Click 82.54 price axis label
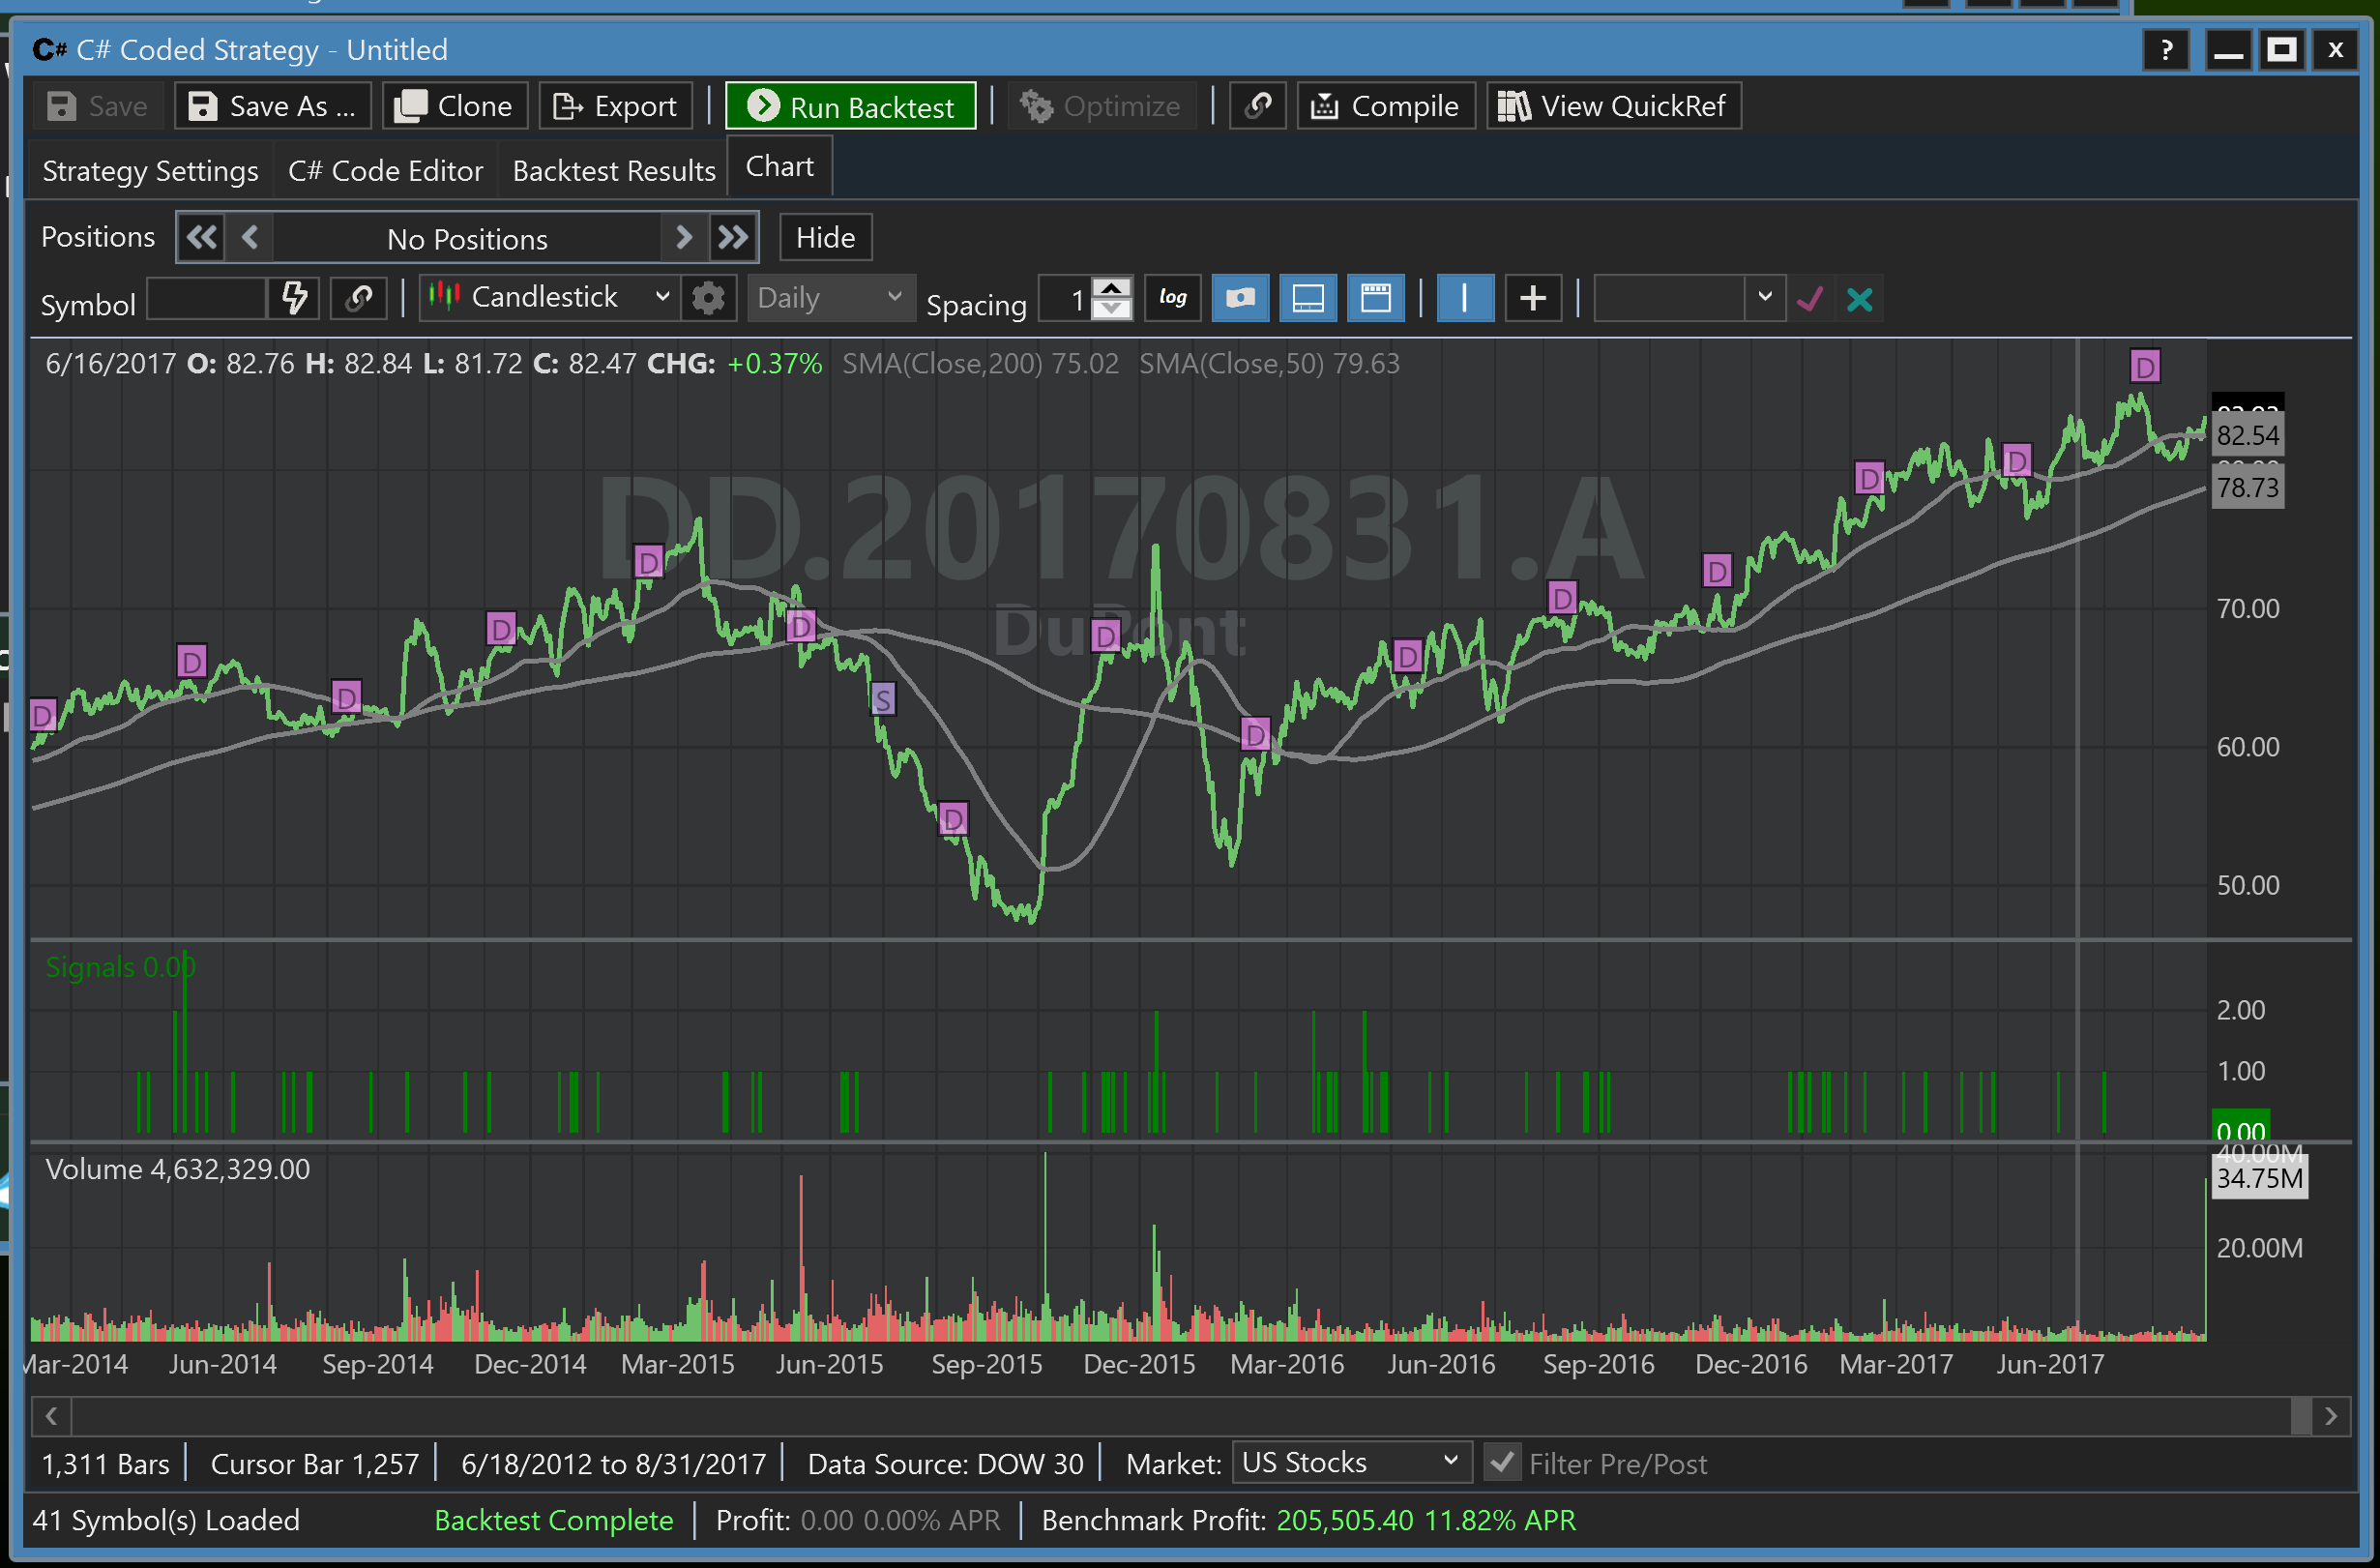2380x1568 pixels. tap(2247, 435)
